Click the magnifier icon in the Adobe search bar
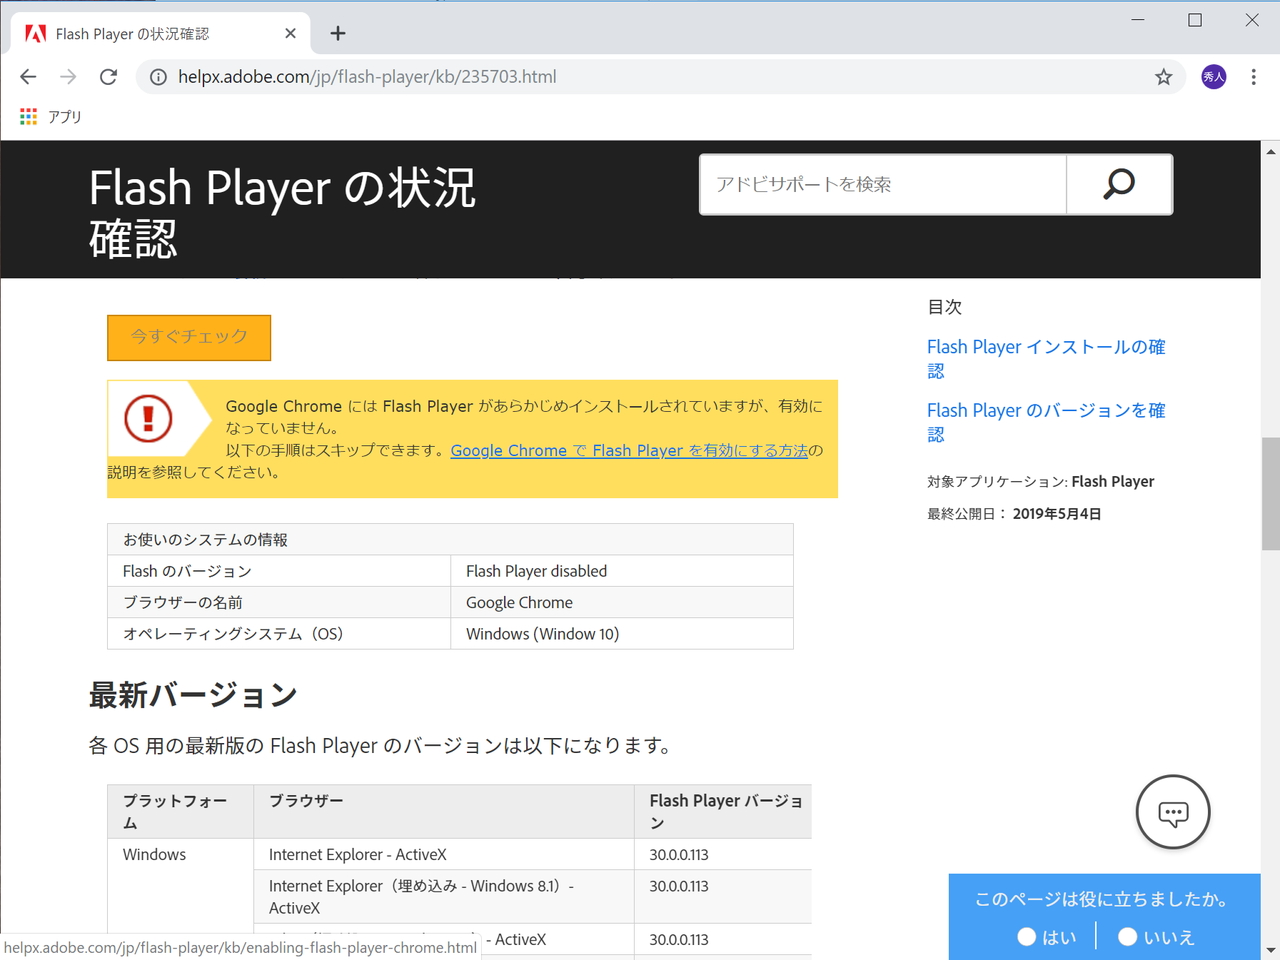This screenshot has height=960, width=1280. click(1118, 184)
